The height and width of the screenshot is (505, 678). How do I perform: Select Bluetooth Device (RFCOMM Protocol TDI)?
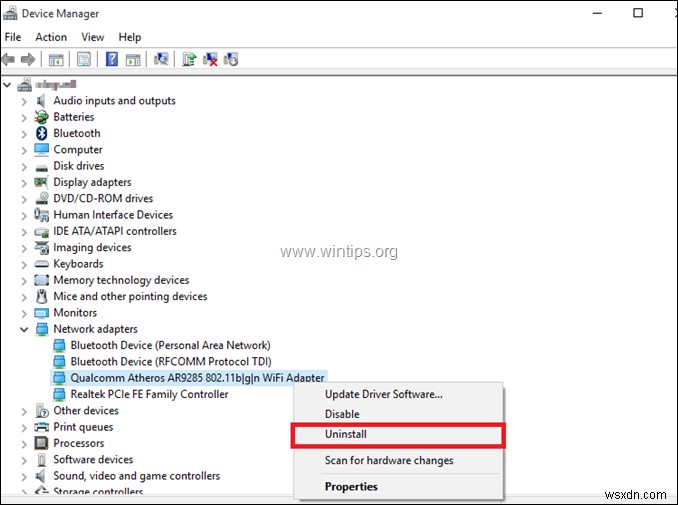[171, 361]
